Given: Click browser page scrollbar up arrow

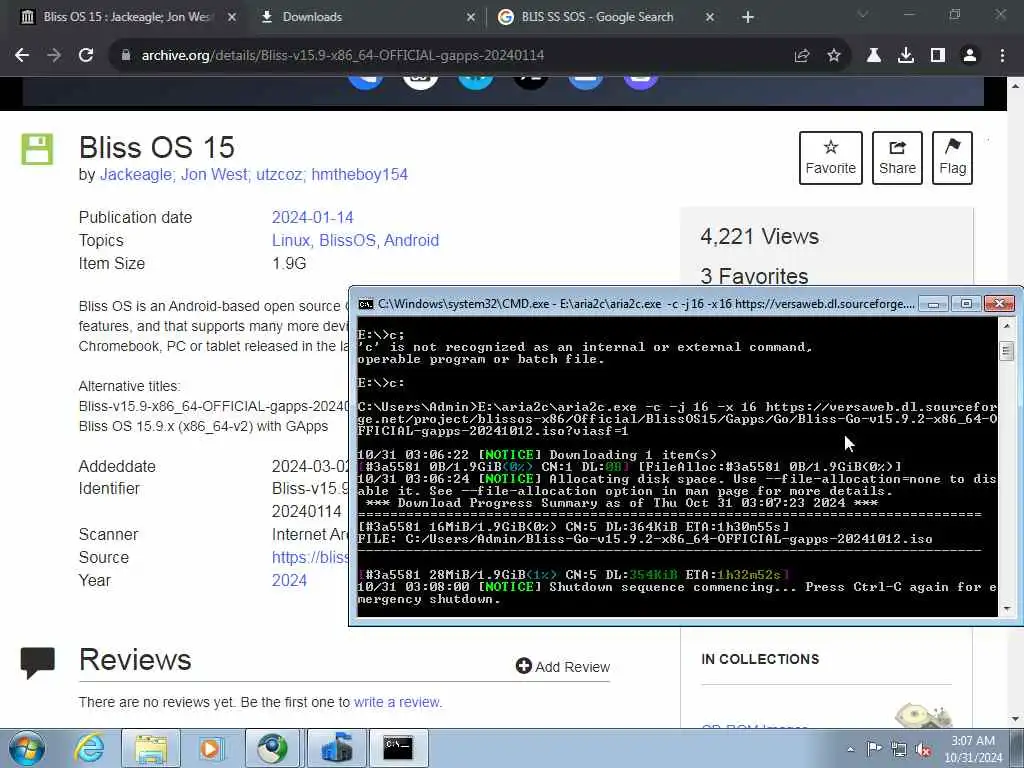Looking at the screenshot, I should coord(1016,86).
